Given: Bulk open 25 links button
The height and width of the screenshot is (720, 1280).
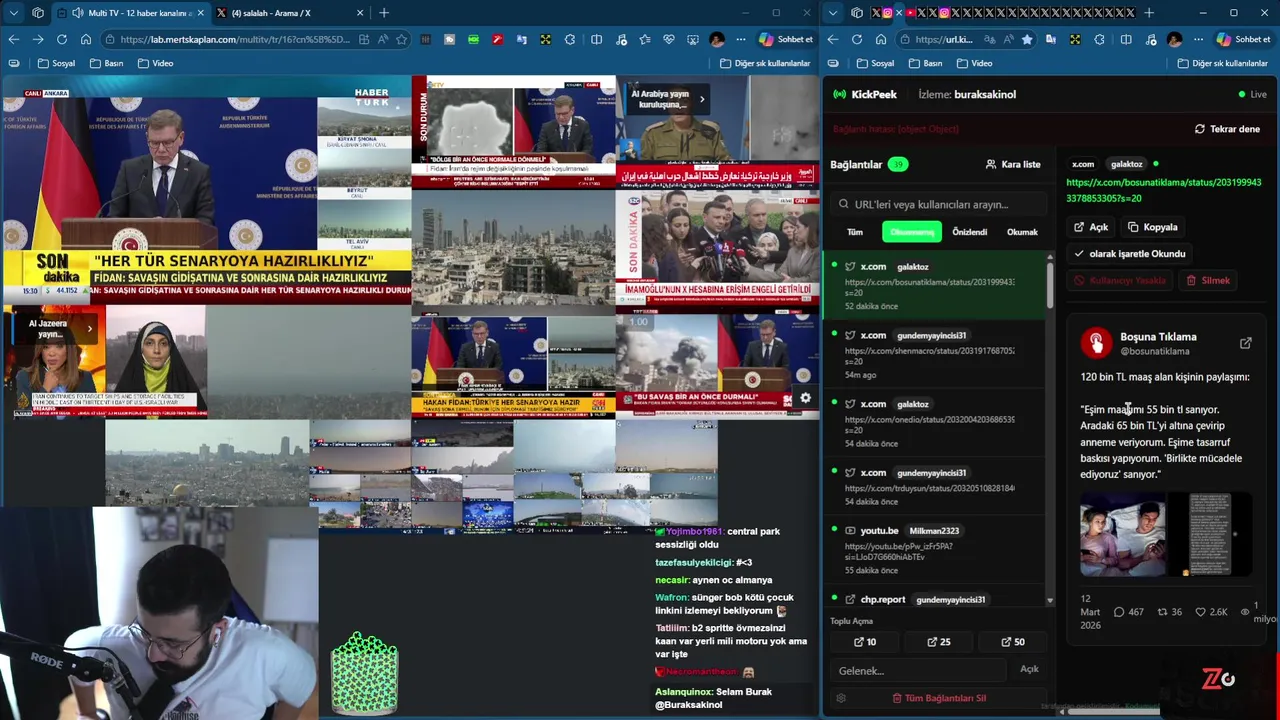Looking at the screenshot, I should (x=939, y=642).
